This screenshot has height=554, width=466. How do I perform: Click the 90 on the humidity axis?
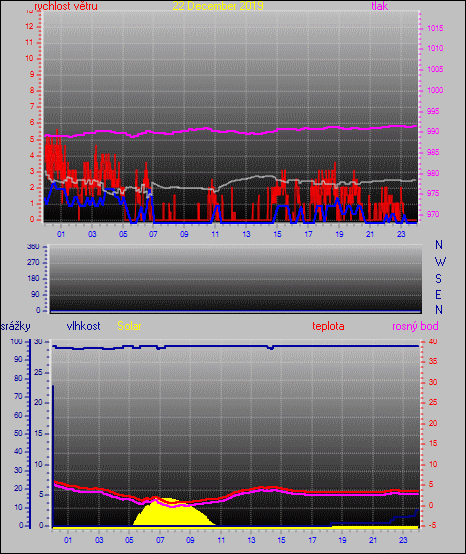(x=18, y=359)
